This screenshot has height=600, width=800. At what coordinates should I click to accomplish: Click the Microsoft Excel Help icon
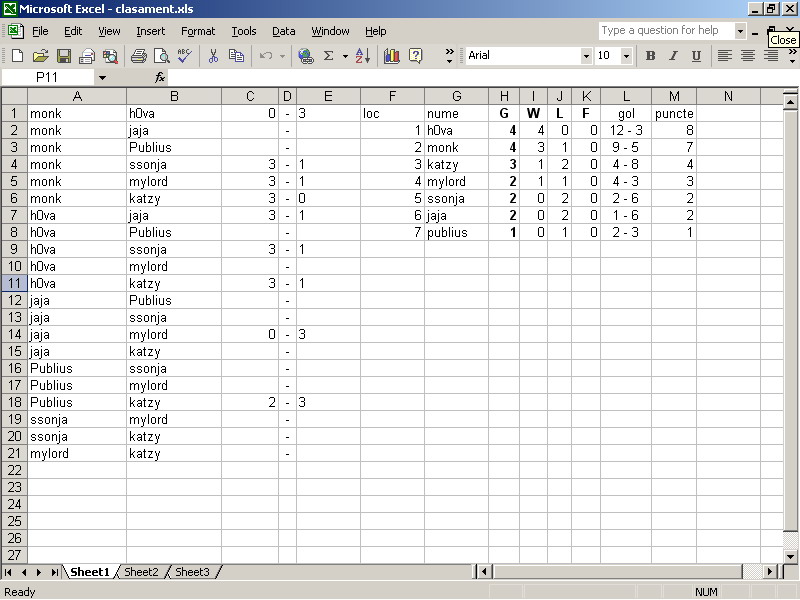[416, 56]
